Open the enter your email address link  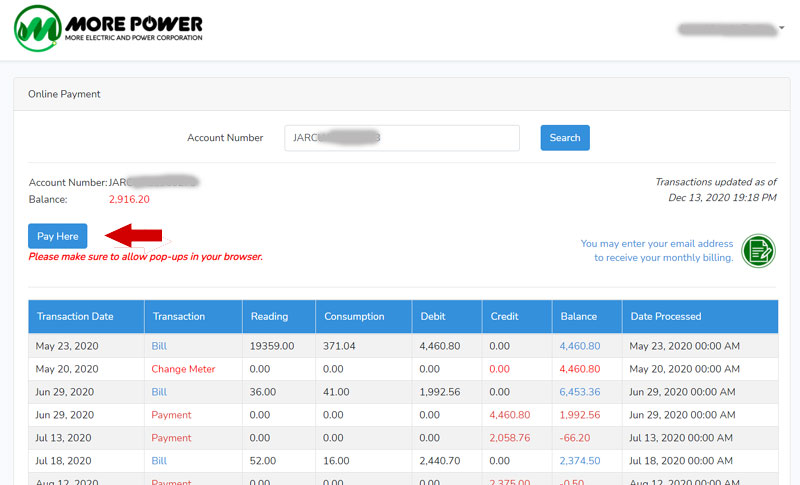[x=657, y=250]
